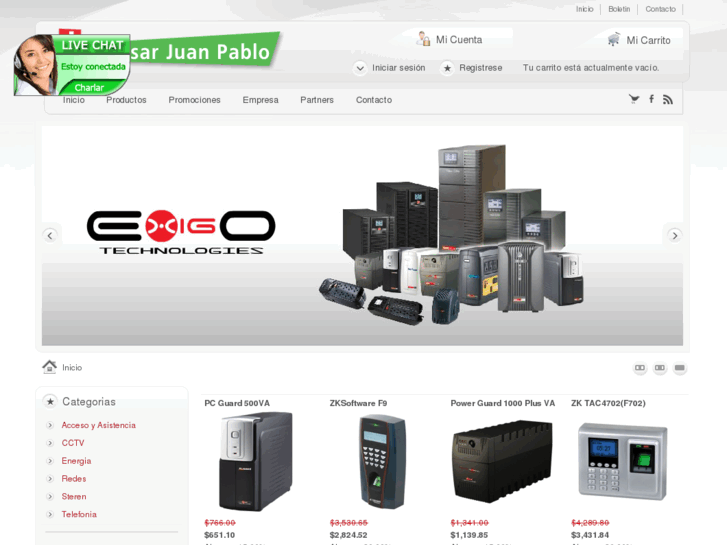
Task: Click the price $651.10
Action: (x=219, y=535)
